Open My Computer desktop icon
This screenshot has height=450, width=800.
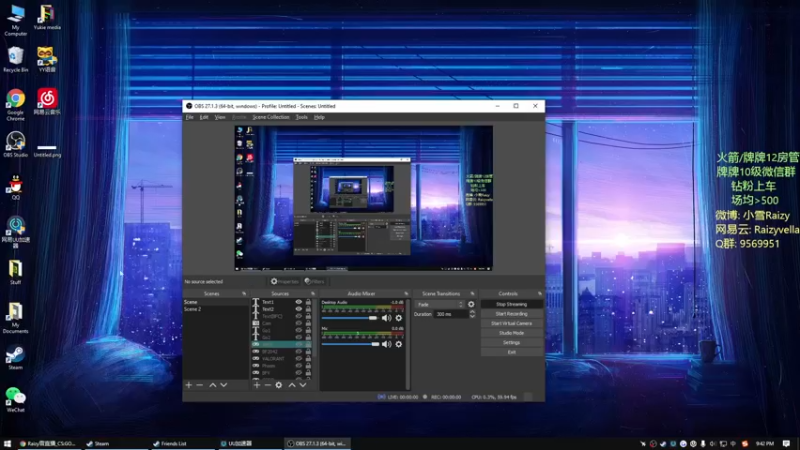click(x=15, y=20)
